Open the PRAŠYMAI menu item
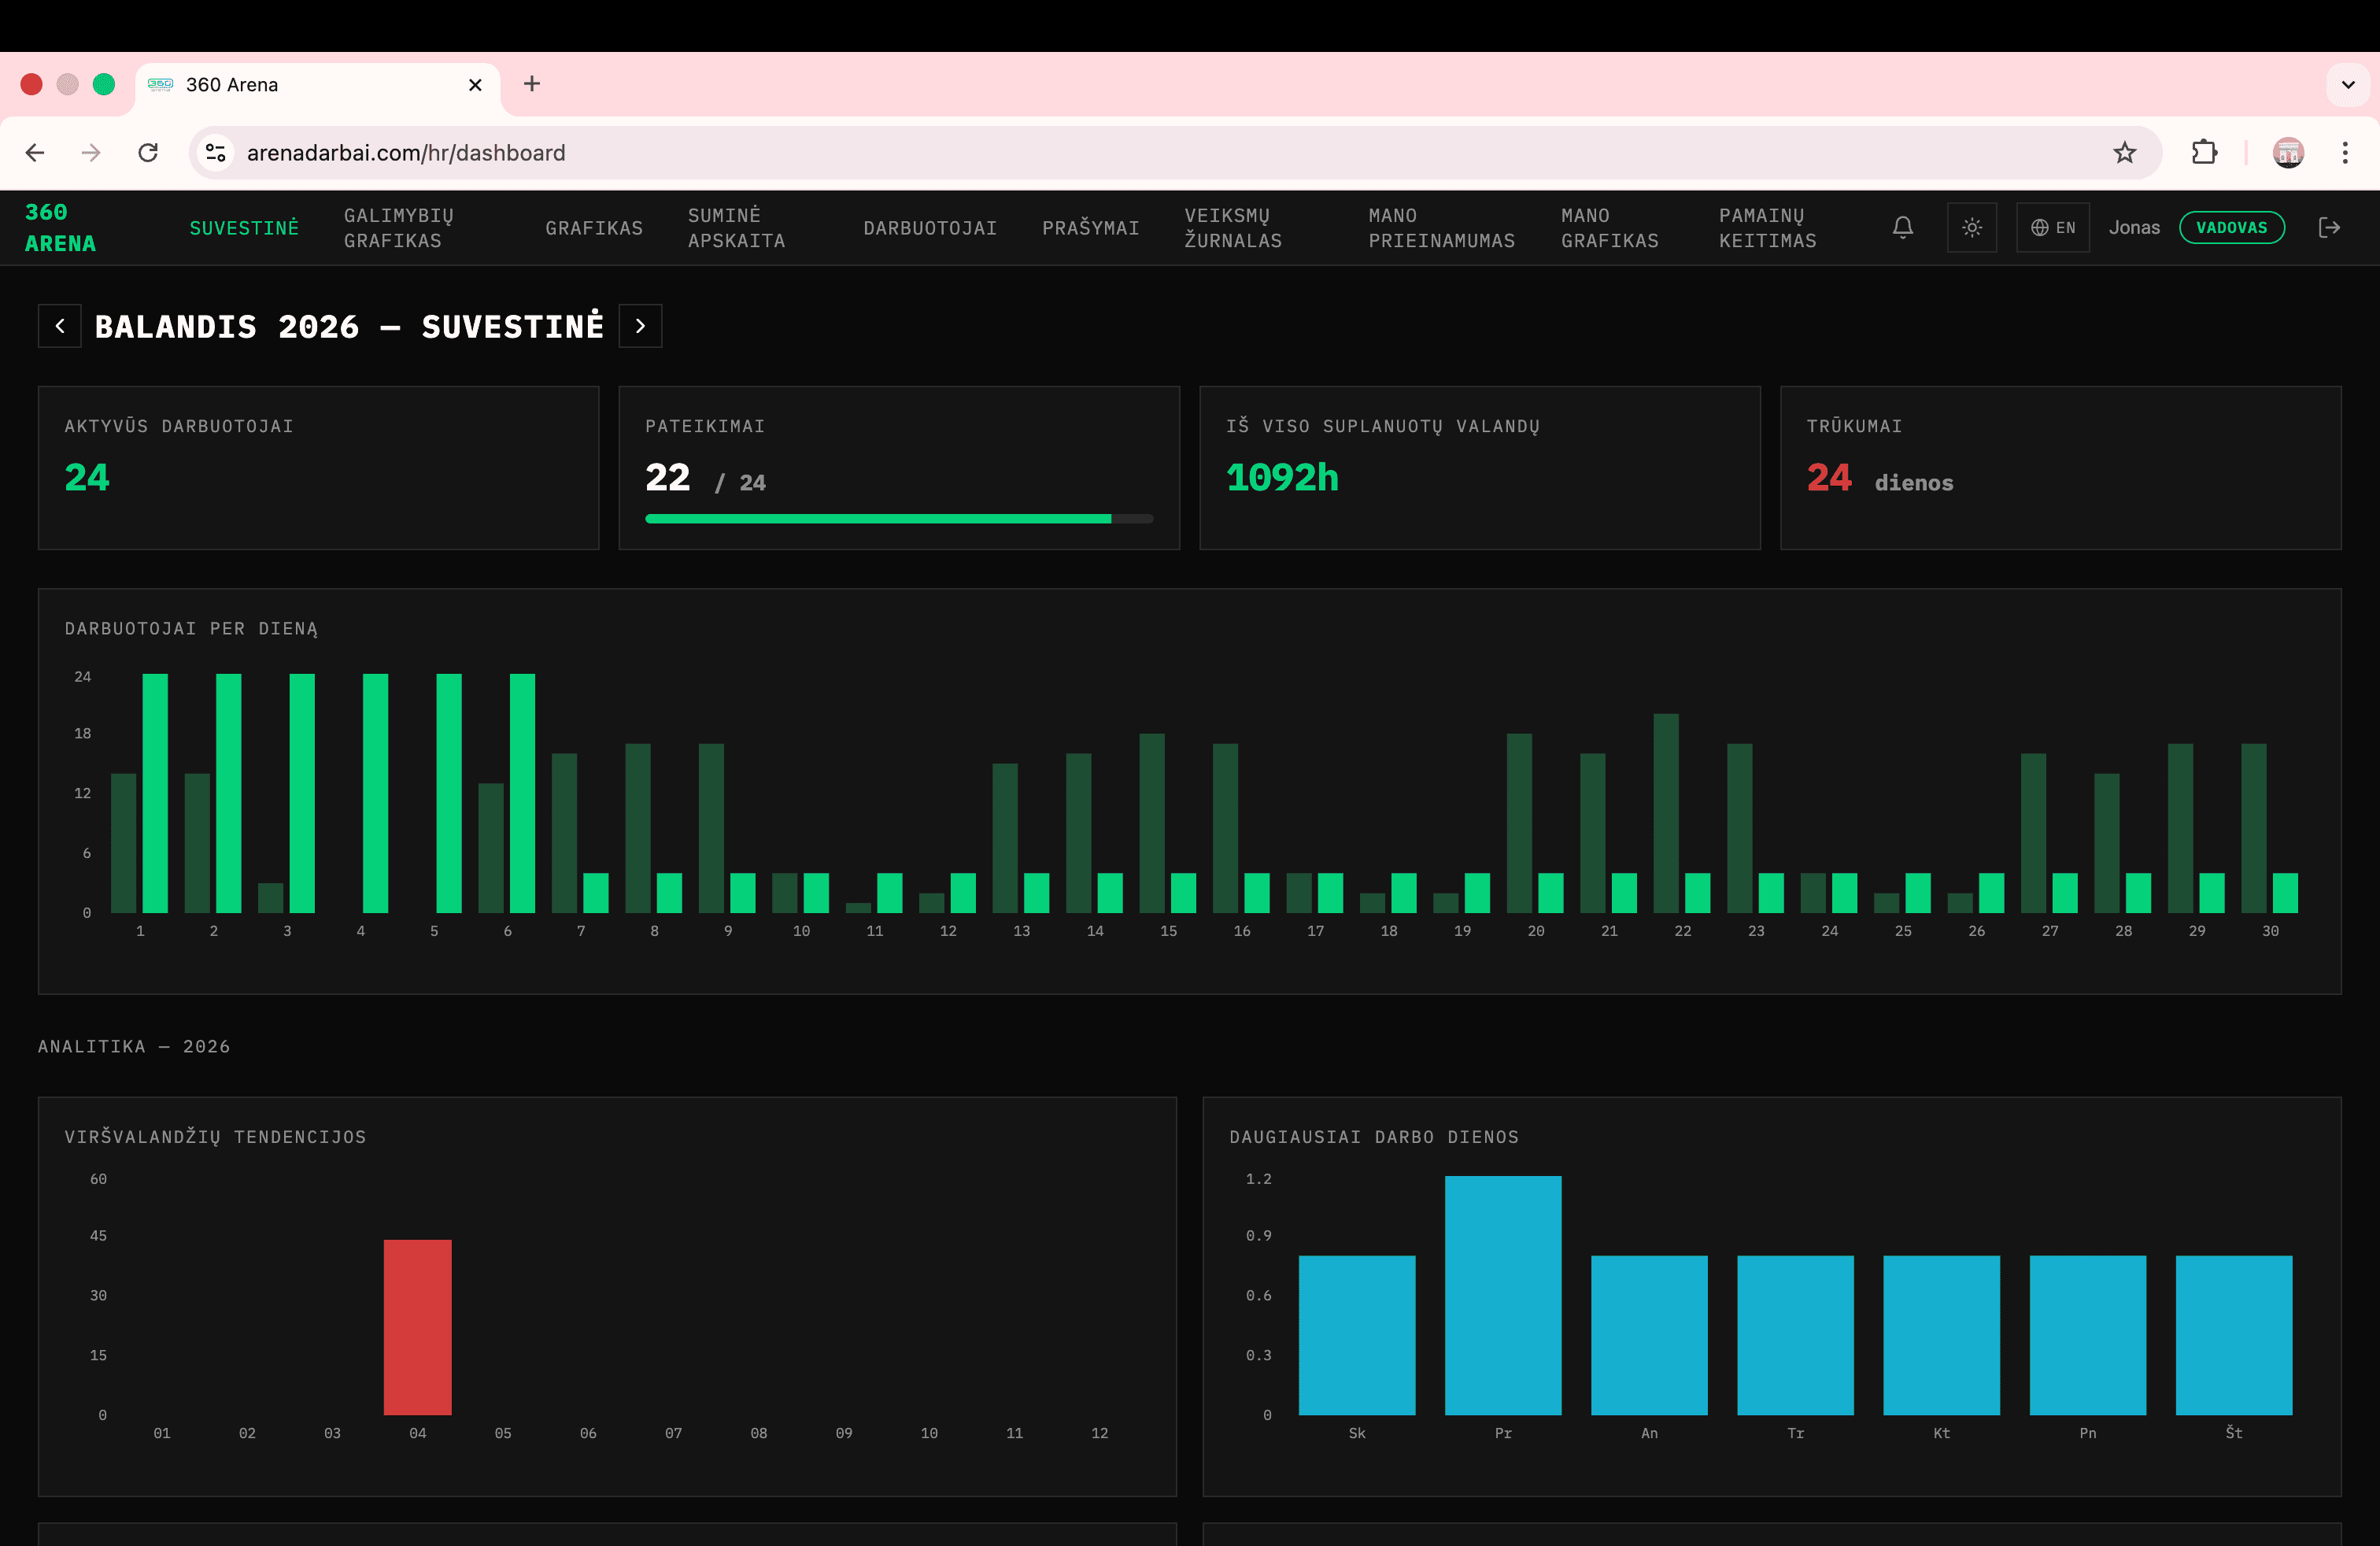 pos(1091,227)
